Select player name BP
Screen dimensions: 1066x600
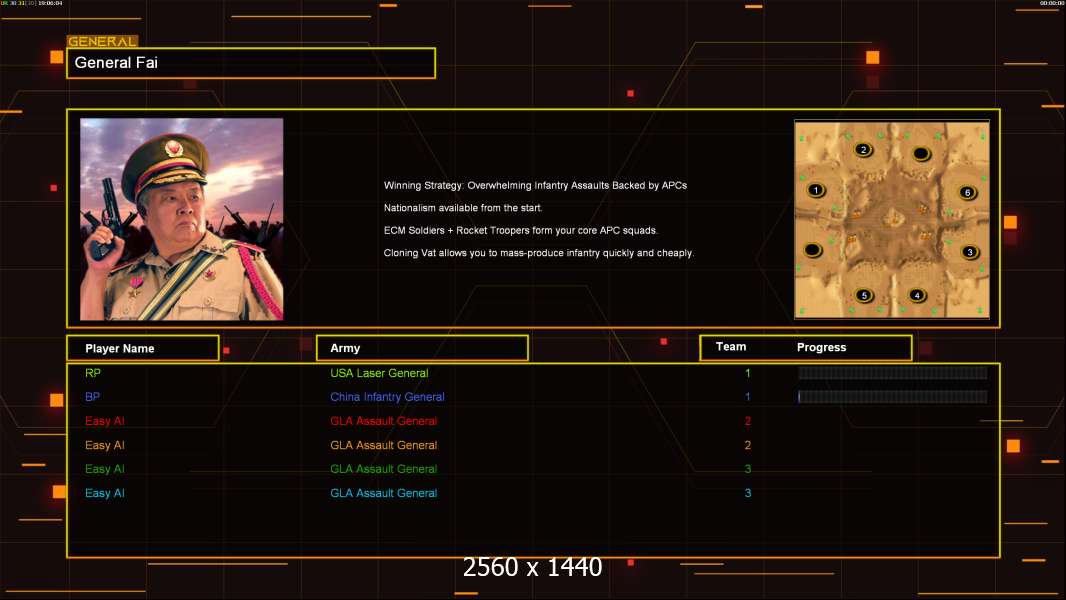[x=92, y=397]
